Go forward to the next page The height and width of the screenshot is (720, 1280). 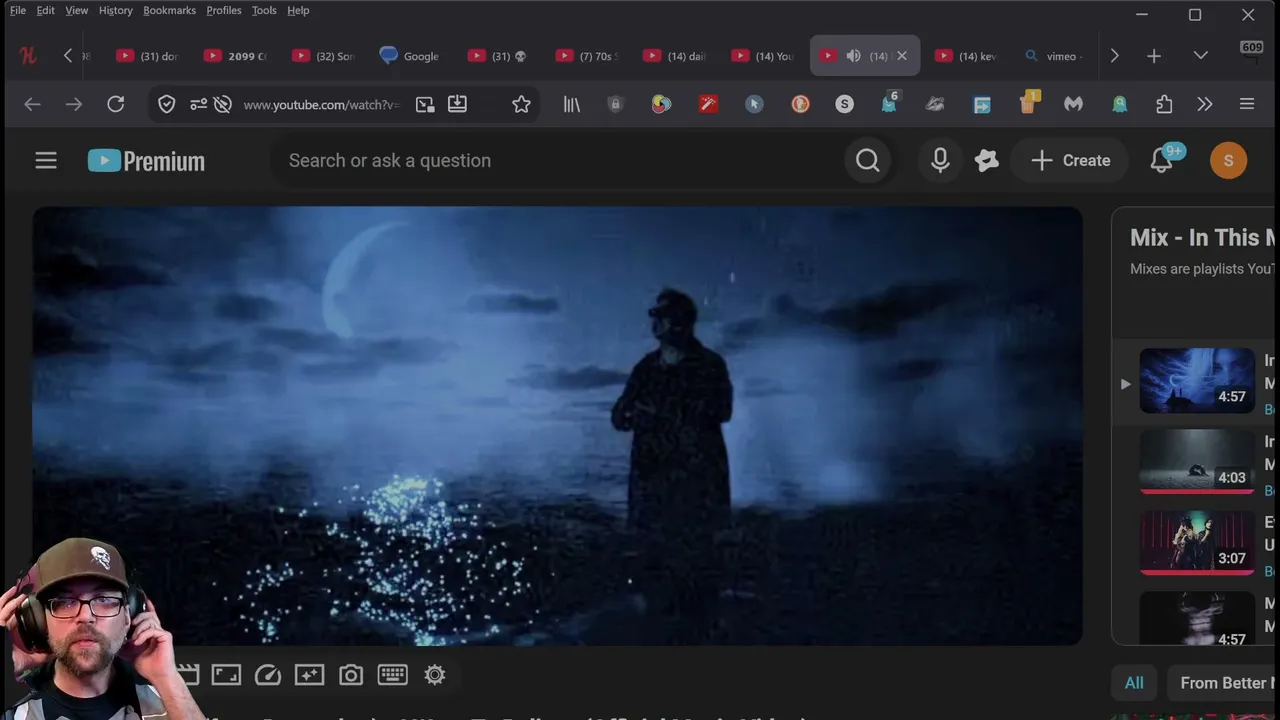click(x=74, y=104)
